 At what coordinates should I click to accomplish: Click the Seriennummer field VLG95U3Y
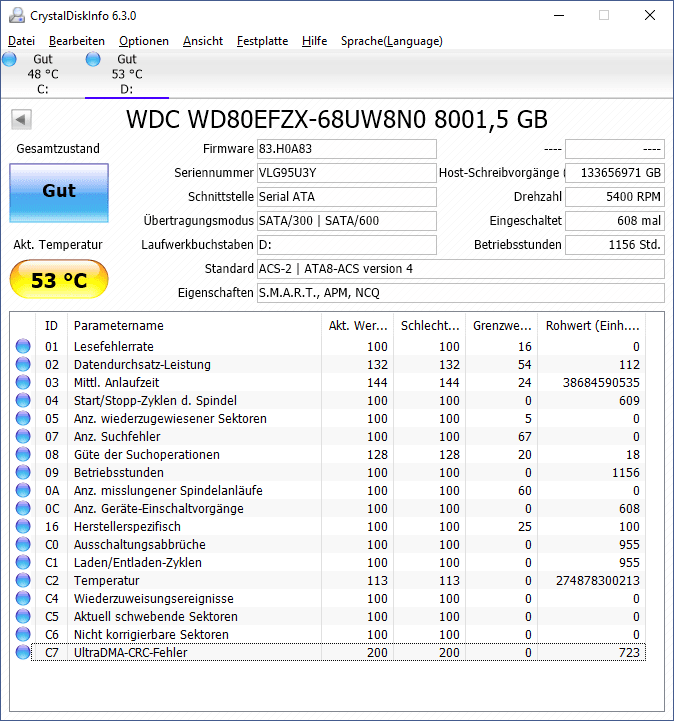point(347,172)
